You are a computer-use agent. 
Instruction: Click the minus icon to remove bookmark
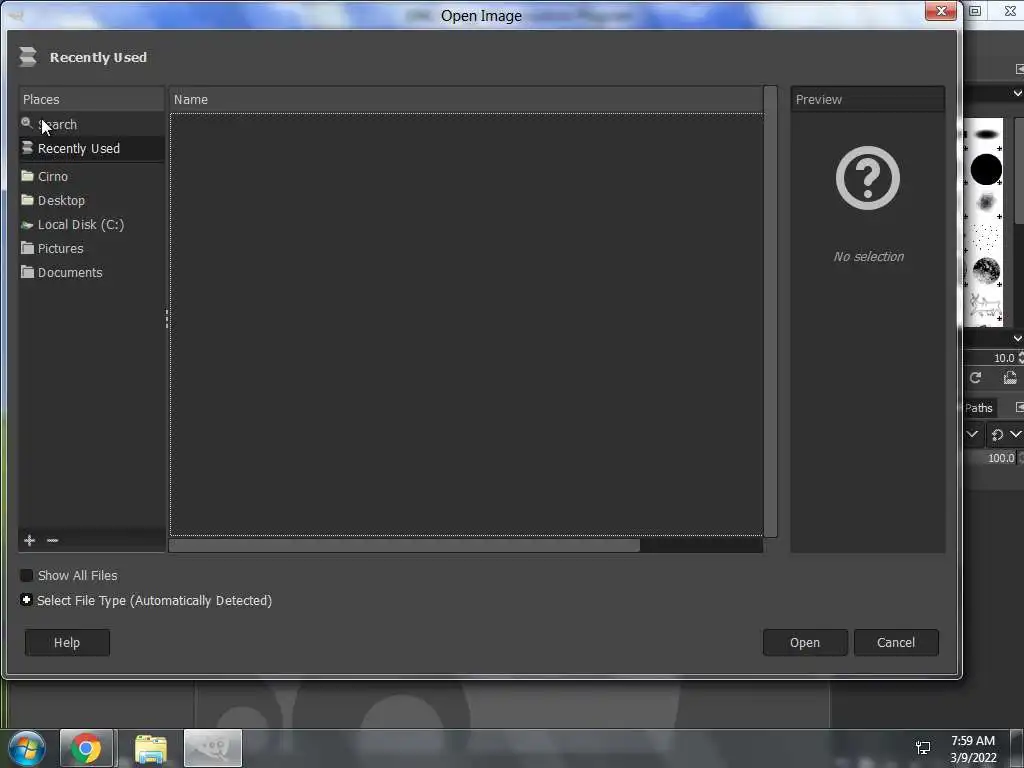[53, 540]
